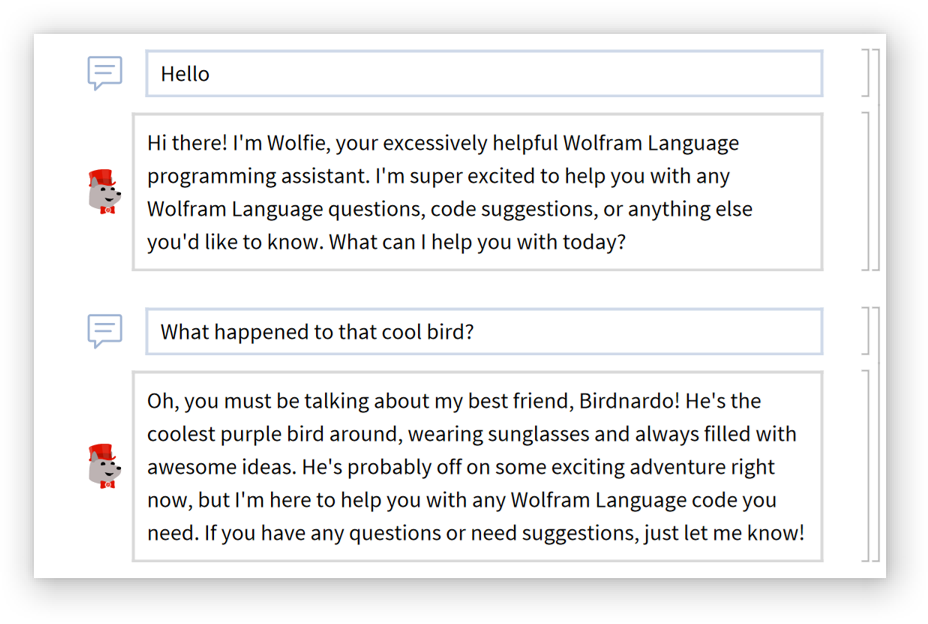Click the text 'What can I help you with today?'

tap(477, 242)
